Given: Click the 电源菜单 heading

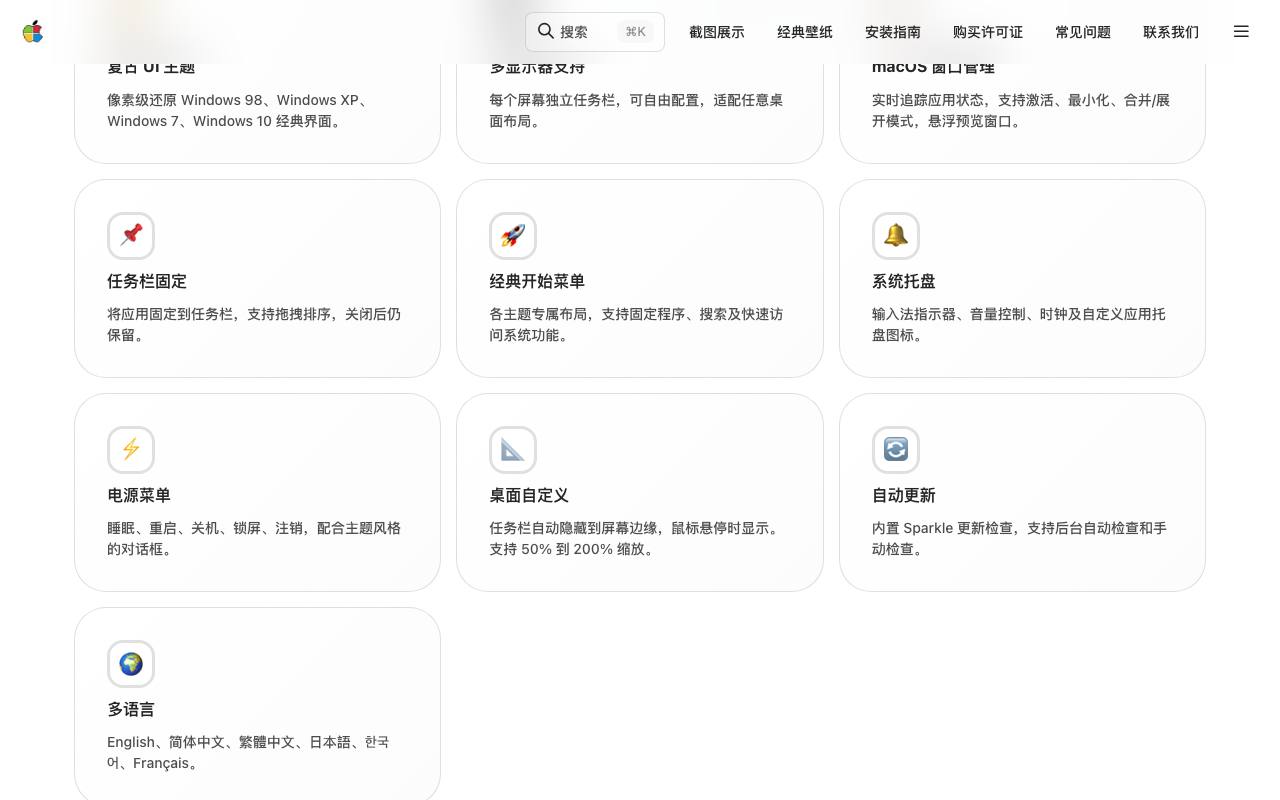Looking at the screenshot, I should tap(139, 496).
